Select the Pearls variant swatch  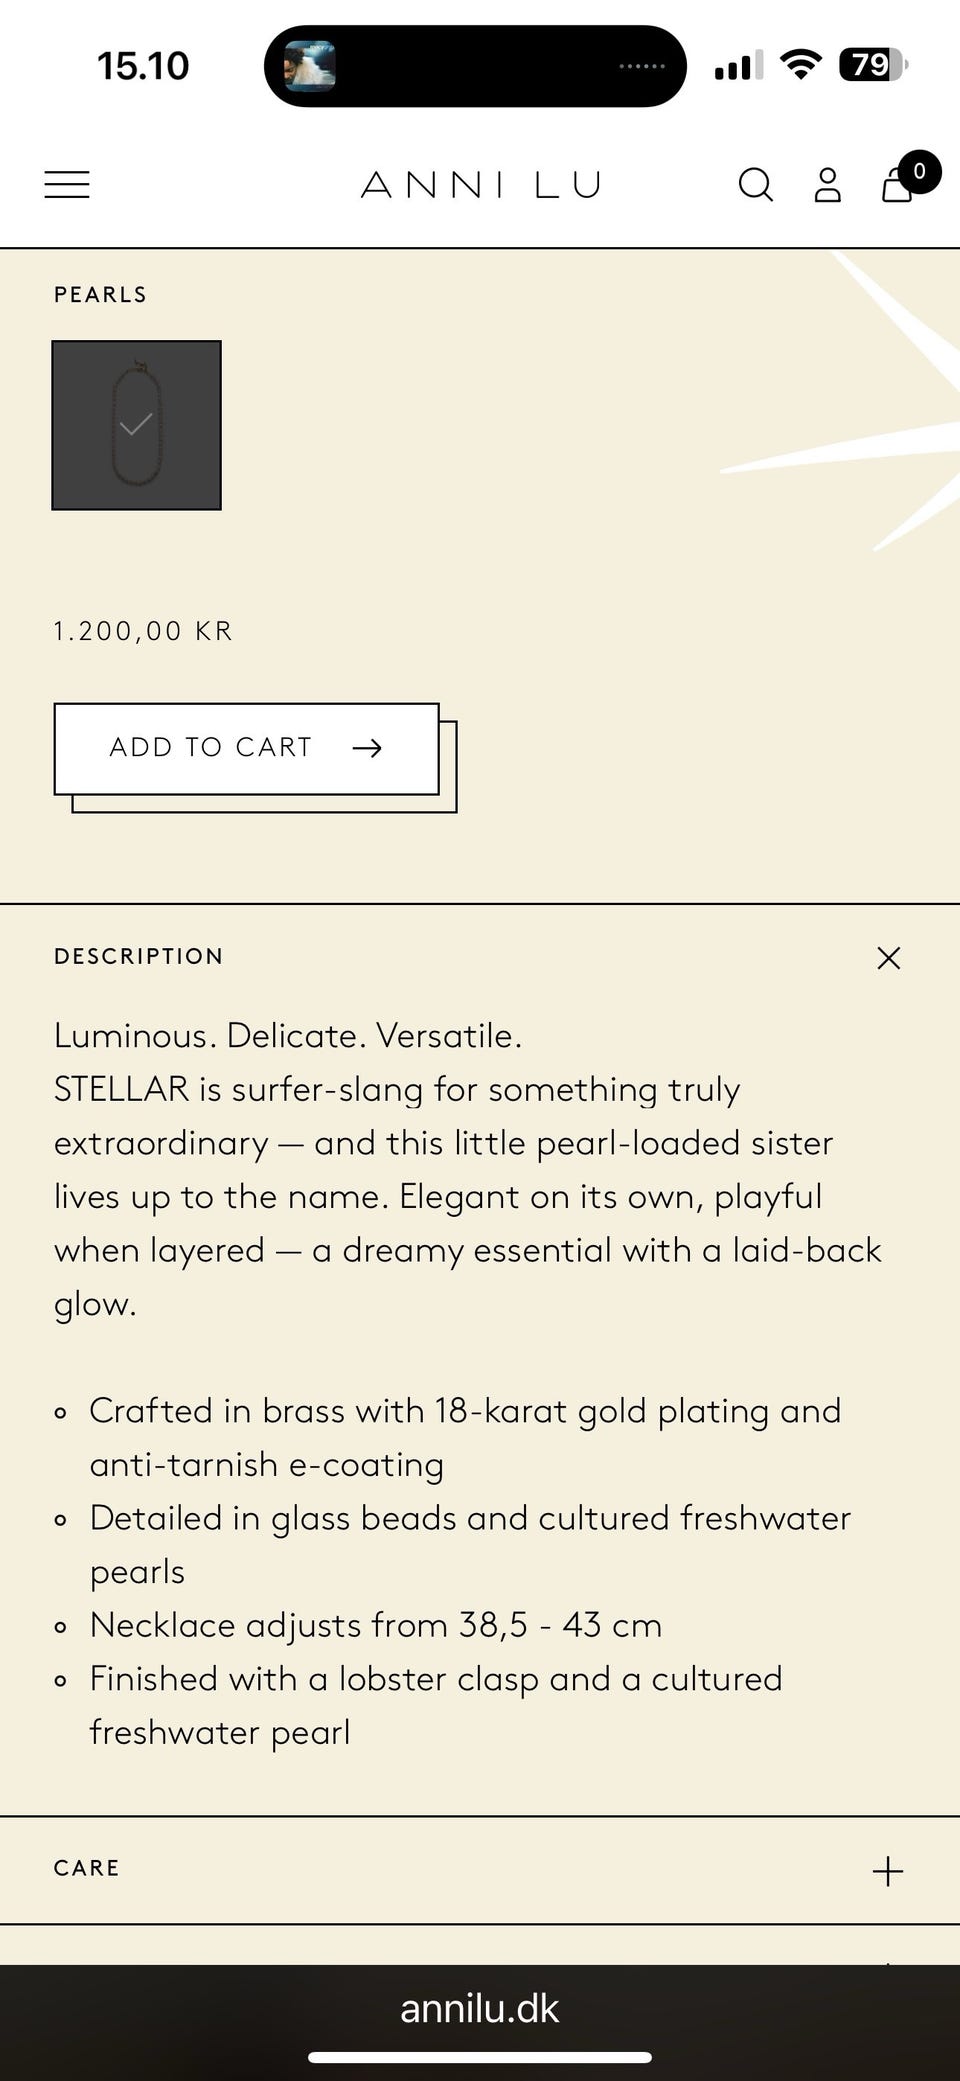click(136, 425)
